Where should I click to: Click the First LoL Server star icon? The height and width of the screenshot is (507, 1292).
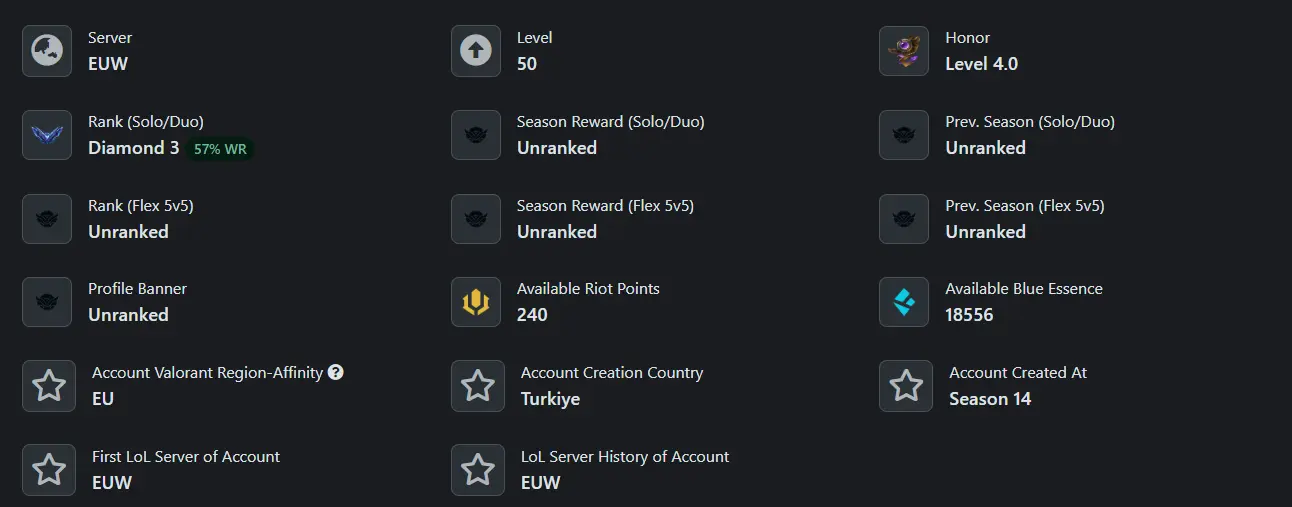(49, 470)
